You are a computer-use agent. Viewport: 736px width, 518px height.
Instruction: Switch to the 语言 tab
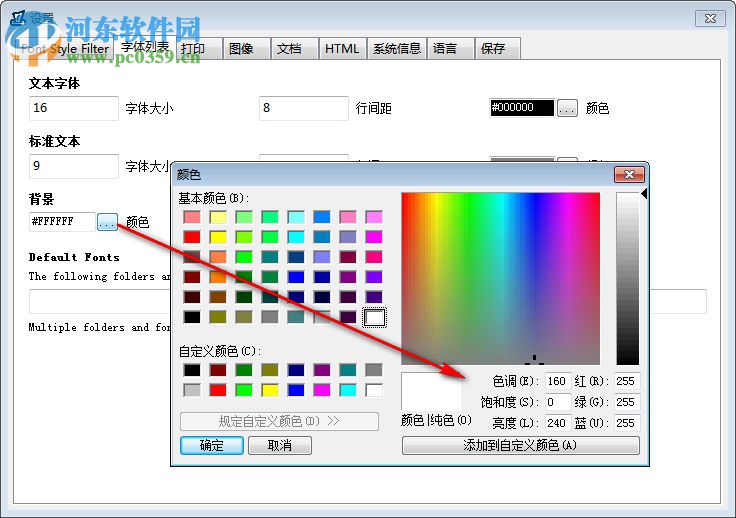[x=450, y=48]
